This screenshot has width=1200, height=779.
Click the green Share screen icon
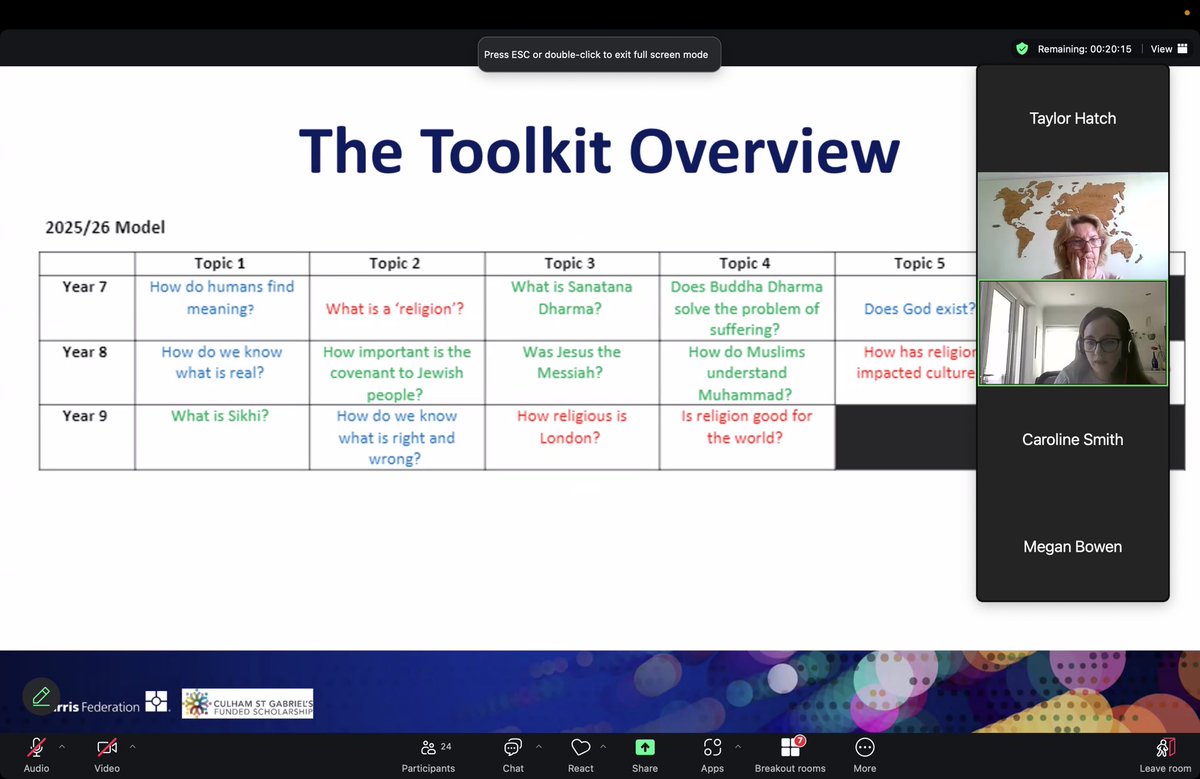coord(645,747)
